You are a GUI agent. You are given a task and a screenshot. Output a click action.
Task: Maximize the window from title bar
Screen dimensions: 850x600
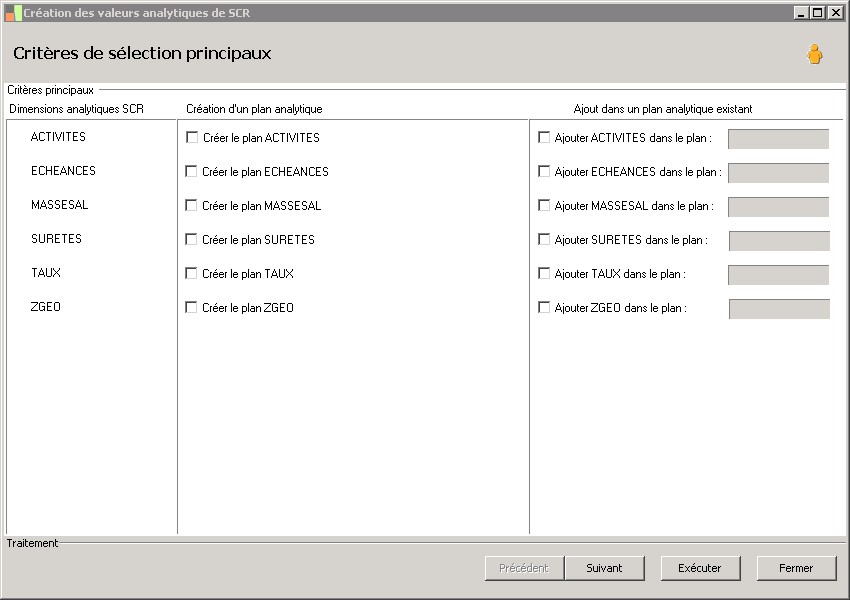click(818, 13)
